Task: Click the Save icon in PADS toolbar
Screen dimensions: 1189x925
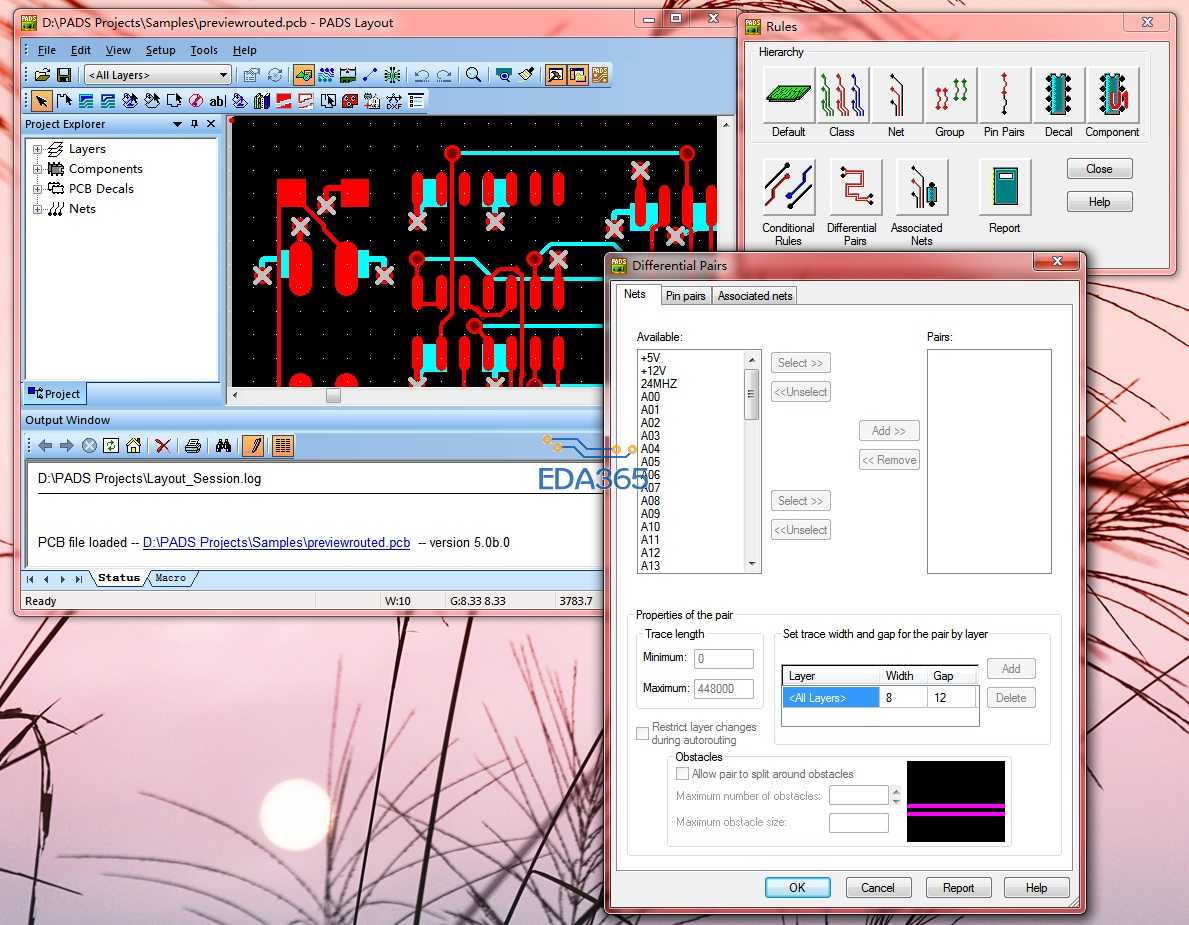Action: [64, 75]
